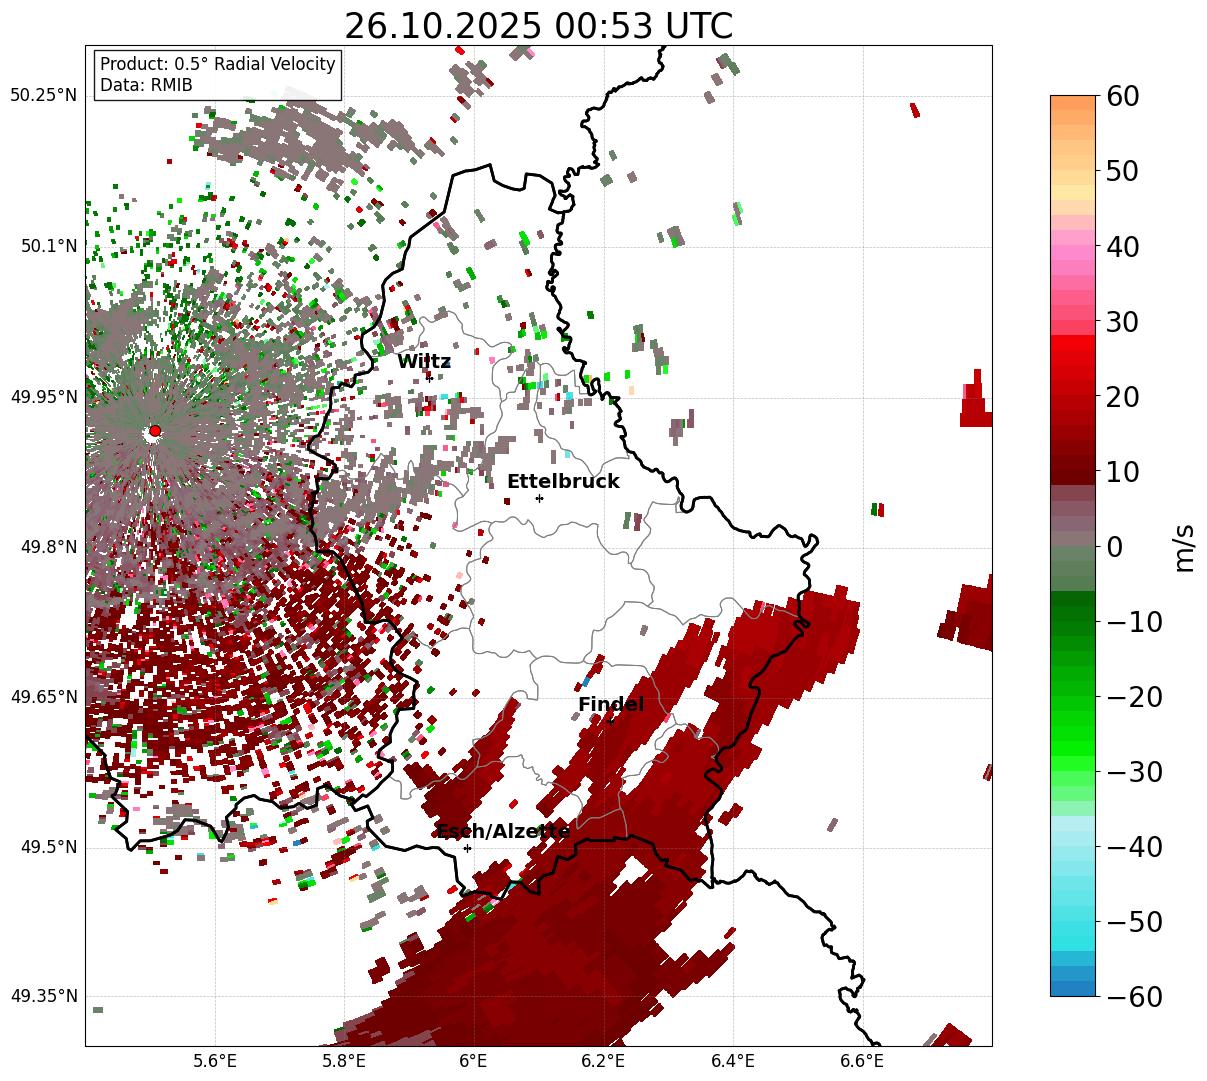
Task: Click the Findel cross marker
Action: 611,721
